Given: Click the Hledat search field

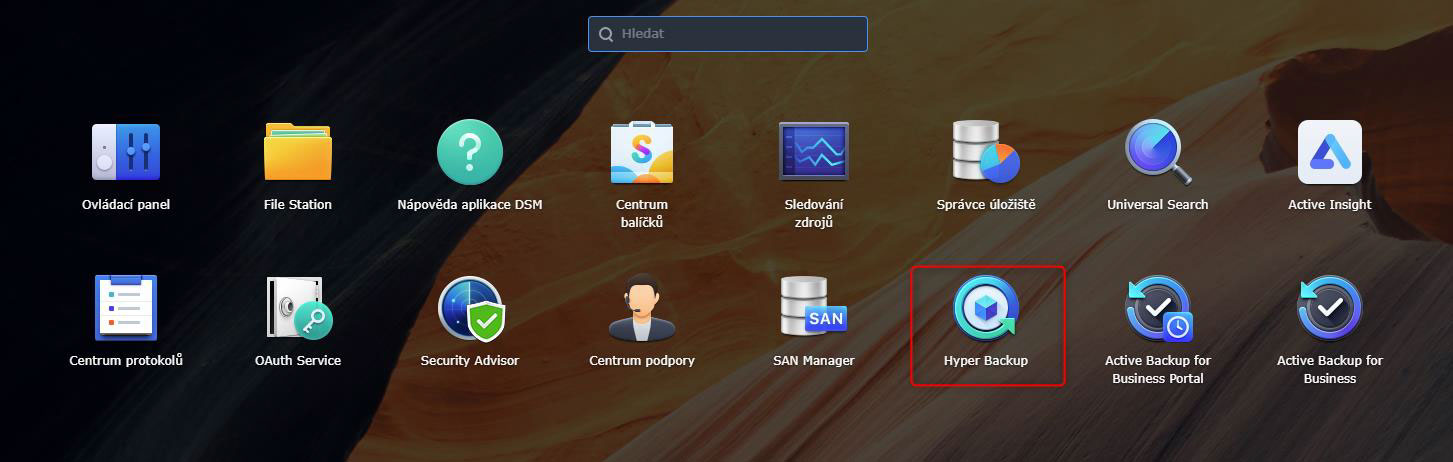Looking at the screenshot, I should [728, 34].
